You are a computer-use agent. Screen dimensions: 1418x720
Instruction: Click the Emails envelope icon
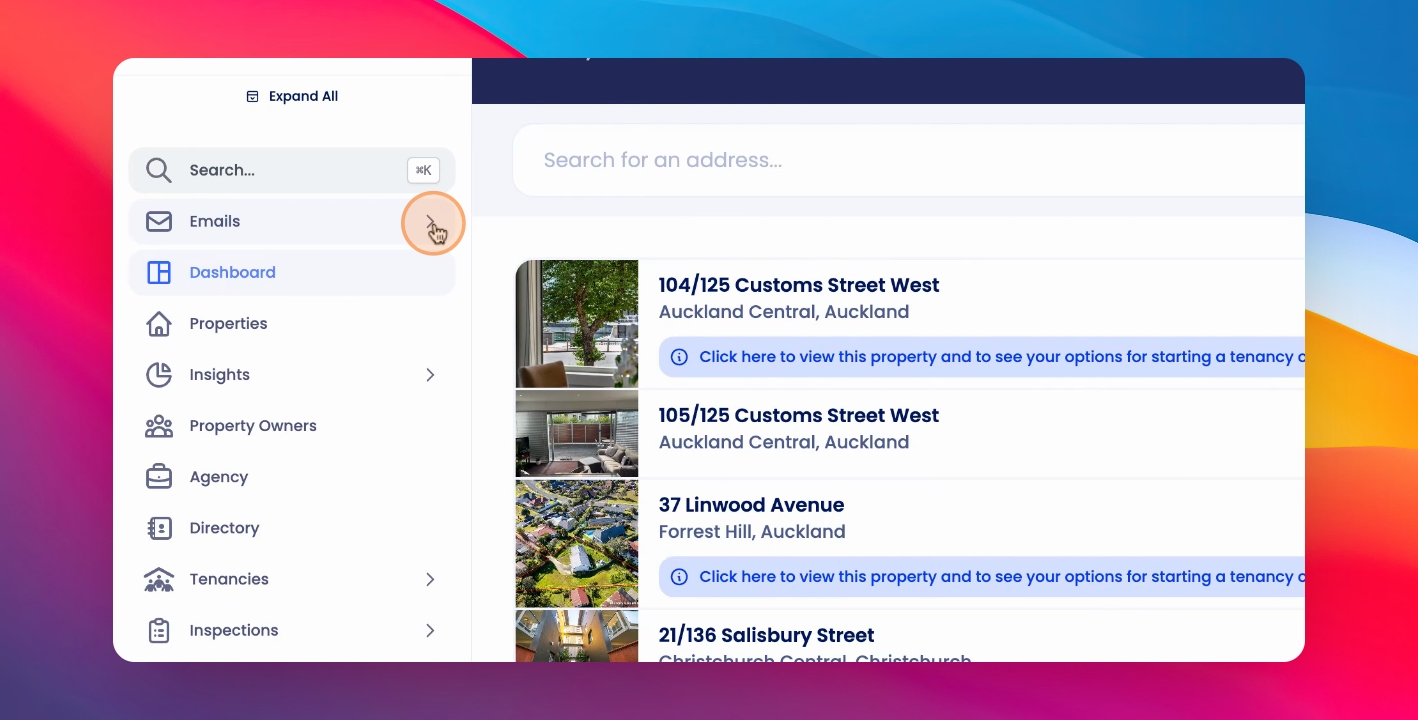click(x=159, y=221)
